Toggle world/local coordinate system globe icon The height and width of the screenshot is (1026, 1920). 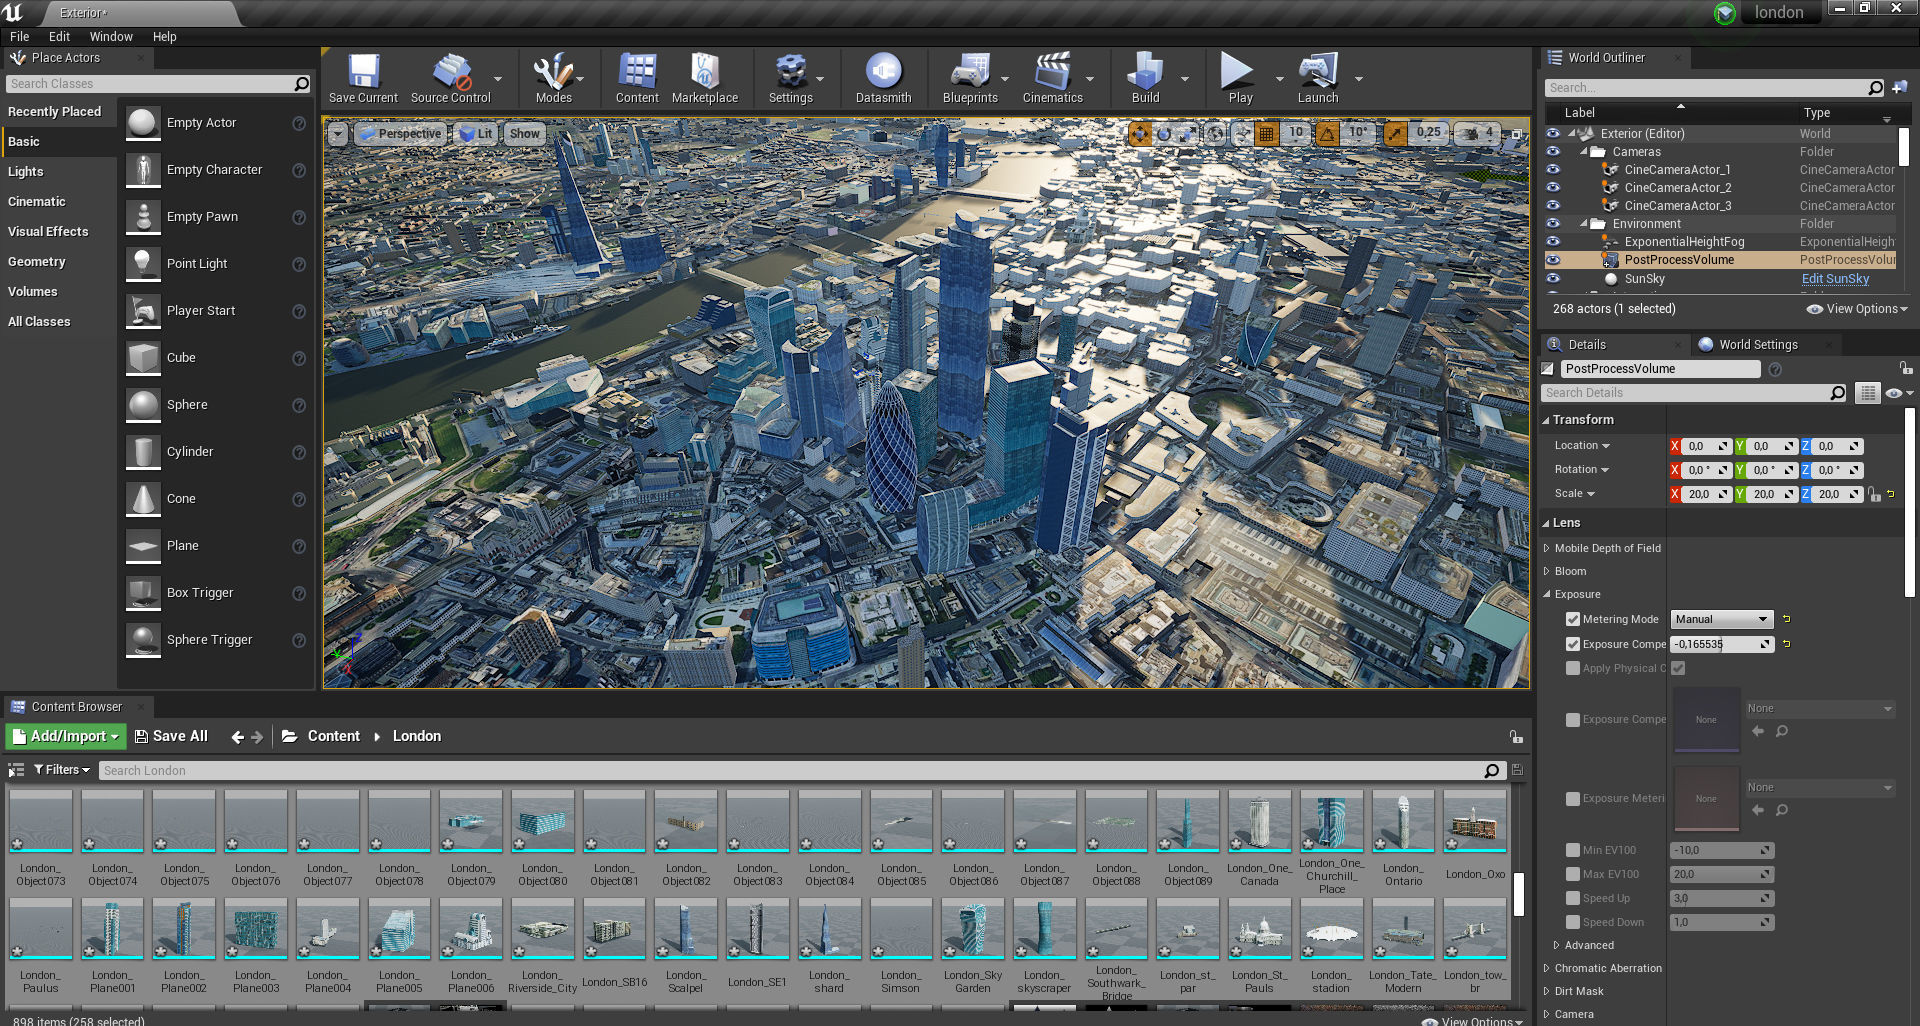coord(1215,133)
